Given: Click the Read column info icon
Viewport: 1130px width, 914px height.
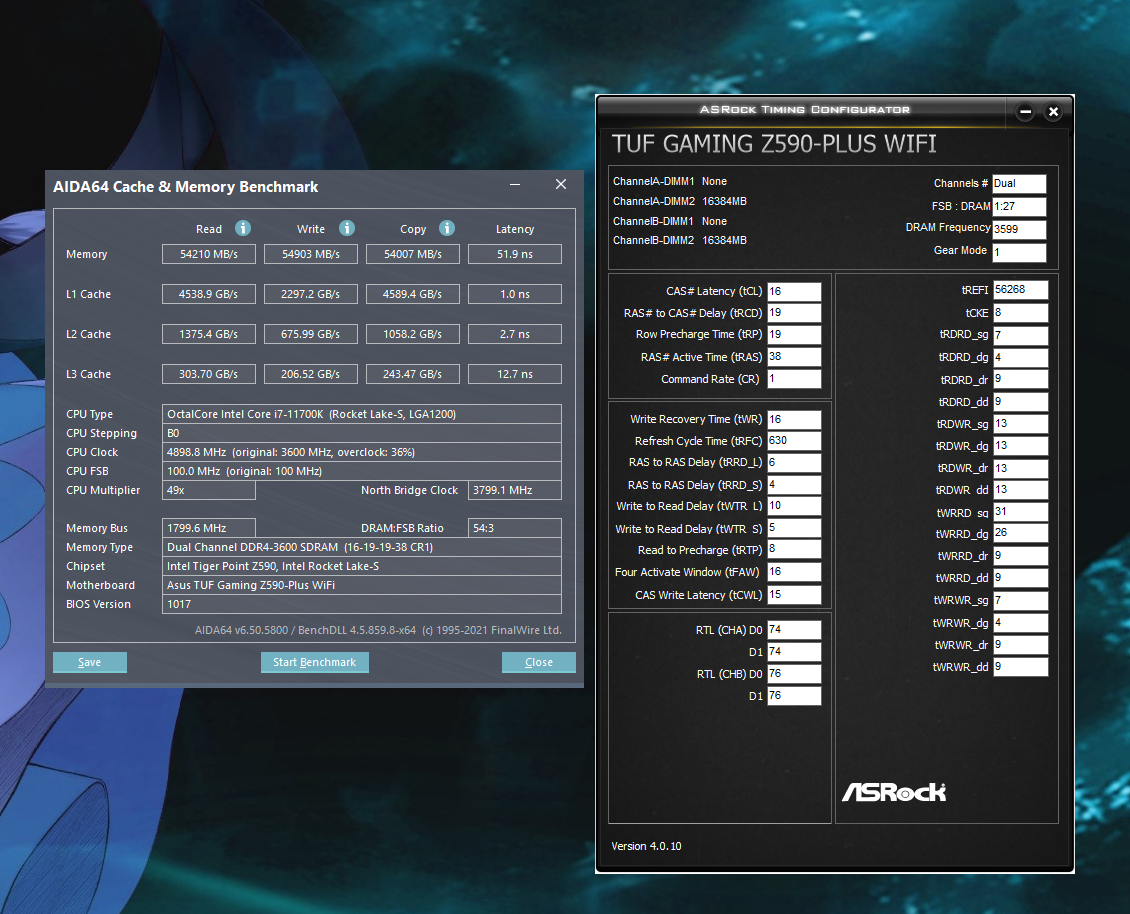Looking at the screenshot, I should point(243,228).
